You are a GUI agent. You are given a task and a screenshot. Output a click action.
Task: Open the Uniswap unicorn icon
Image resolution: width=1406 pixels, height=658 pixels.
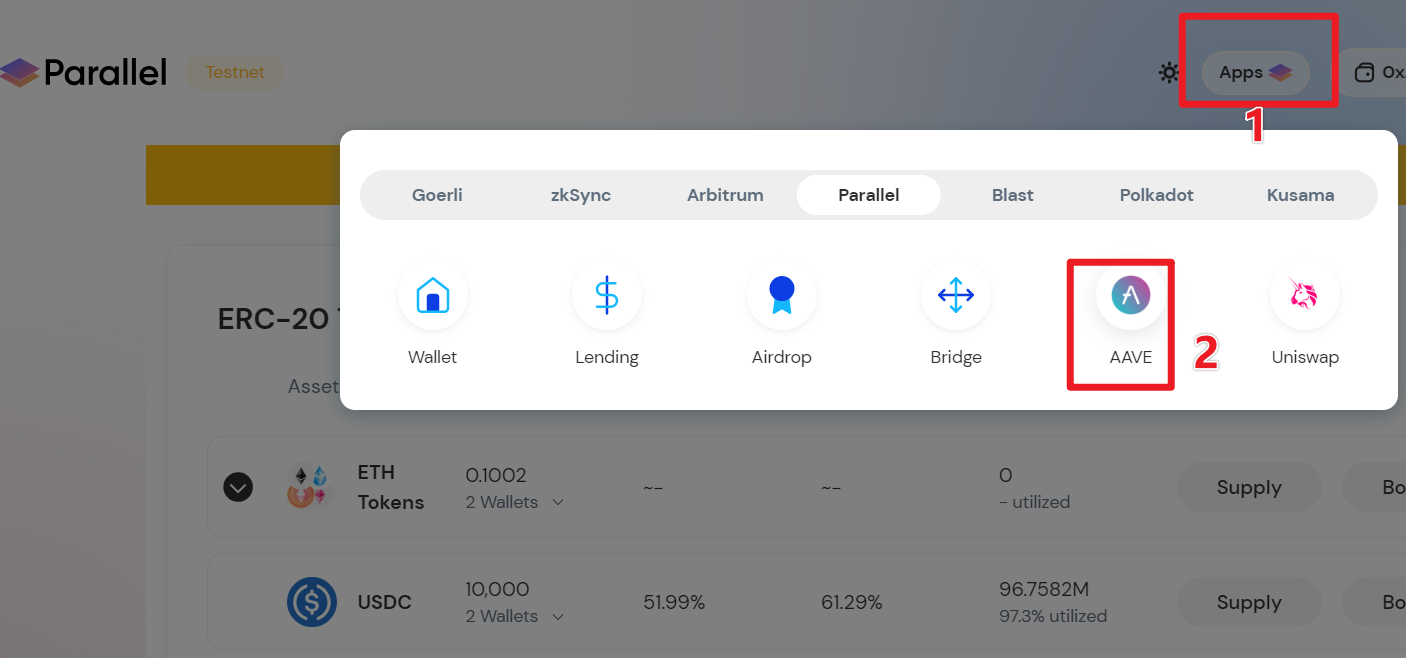pos(1305,296)
